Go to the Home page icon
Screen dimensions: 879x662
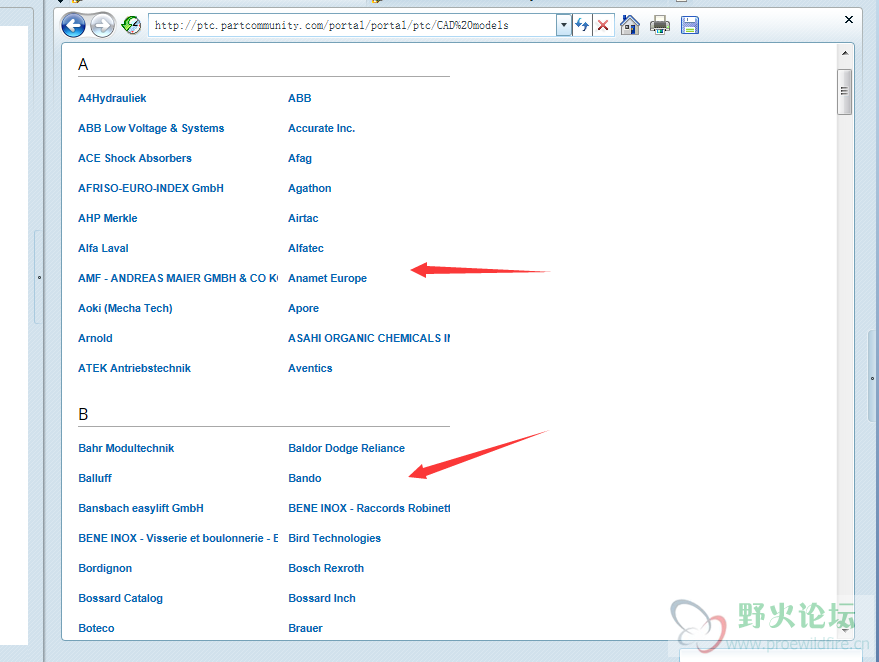tap(630, 25)
